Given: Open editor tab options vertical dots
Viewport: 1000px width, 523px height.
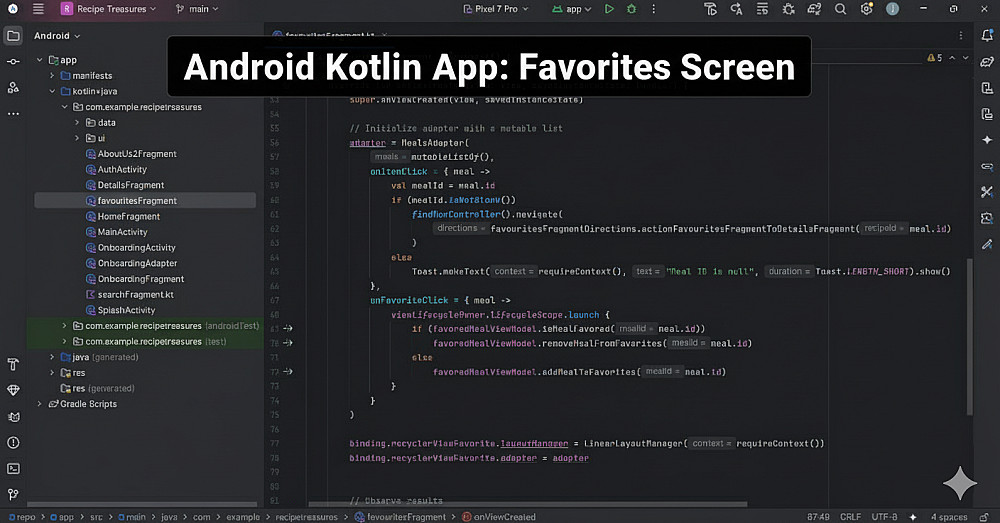Looking at the screenshot, I should pos(960,36).
